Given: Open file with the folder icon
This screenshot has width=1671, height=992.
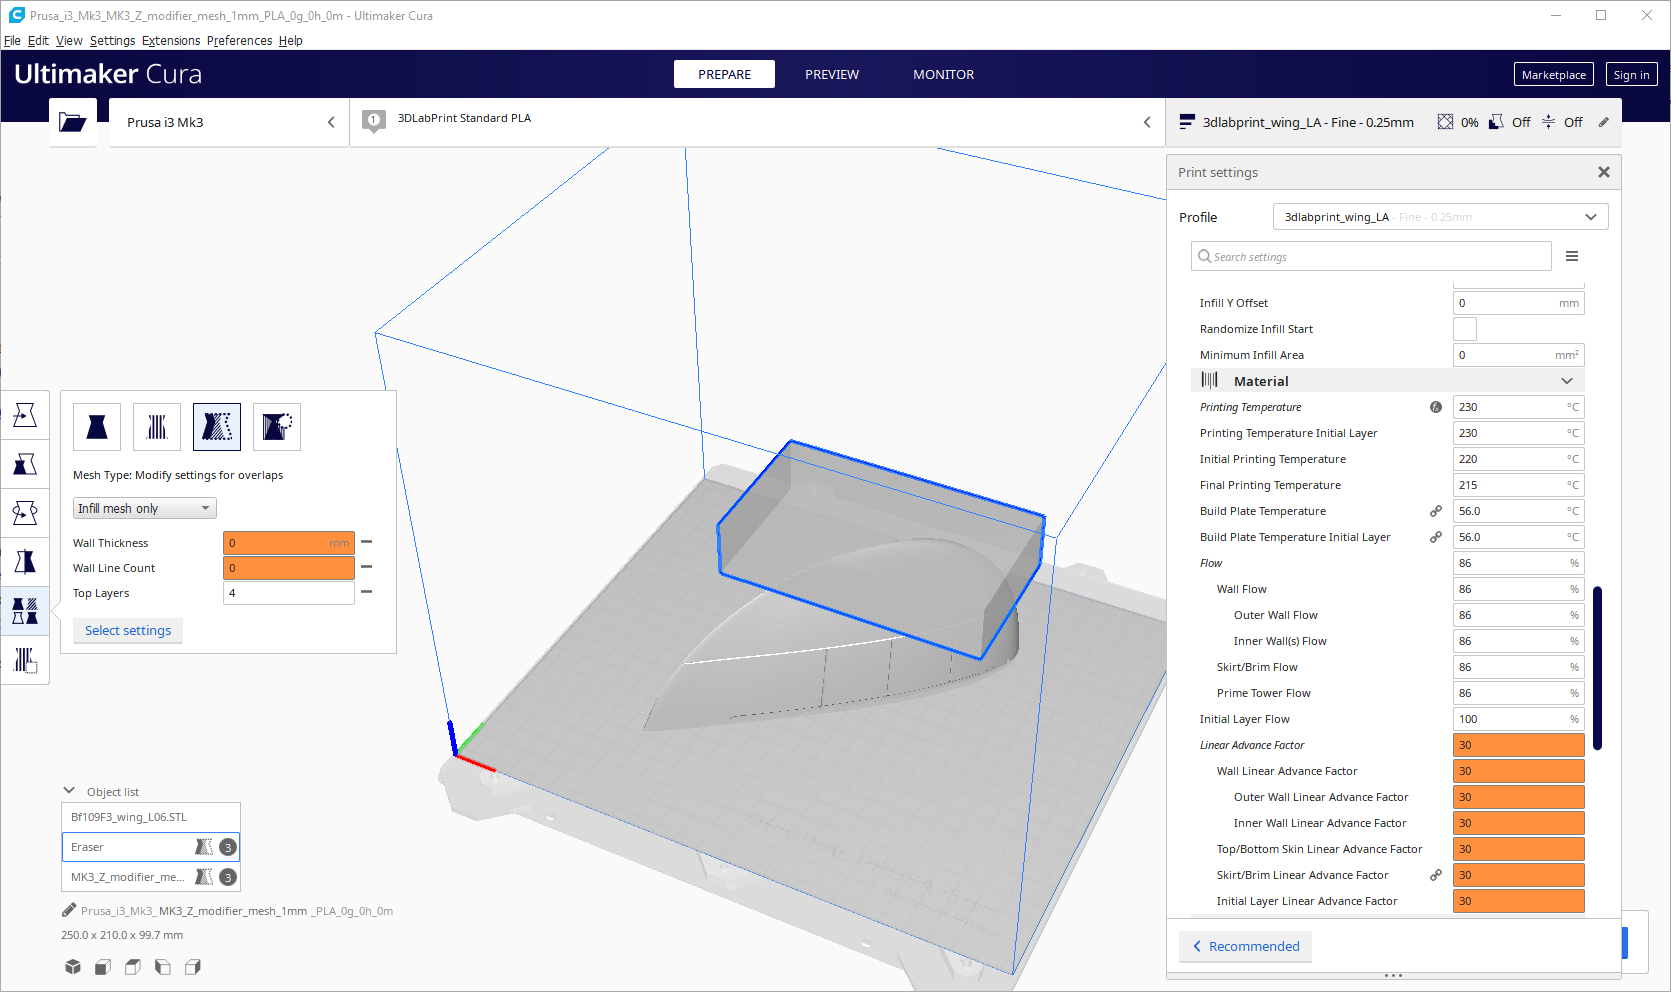Looking at the screenshot, I should coord(73,122).
